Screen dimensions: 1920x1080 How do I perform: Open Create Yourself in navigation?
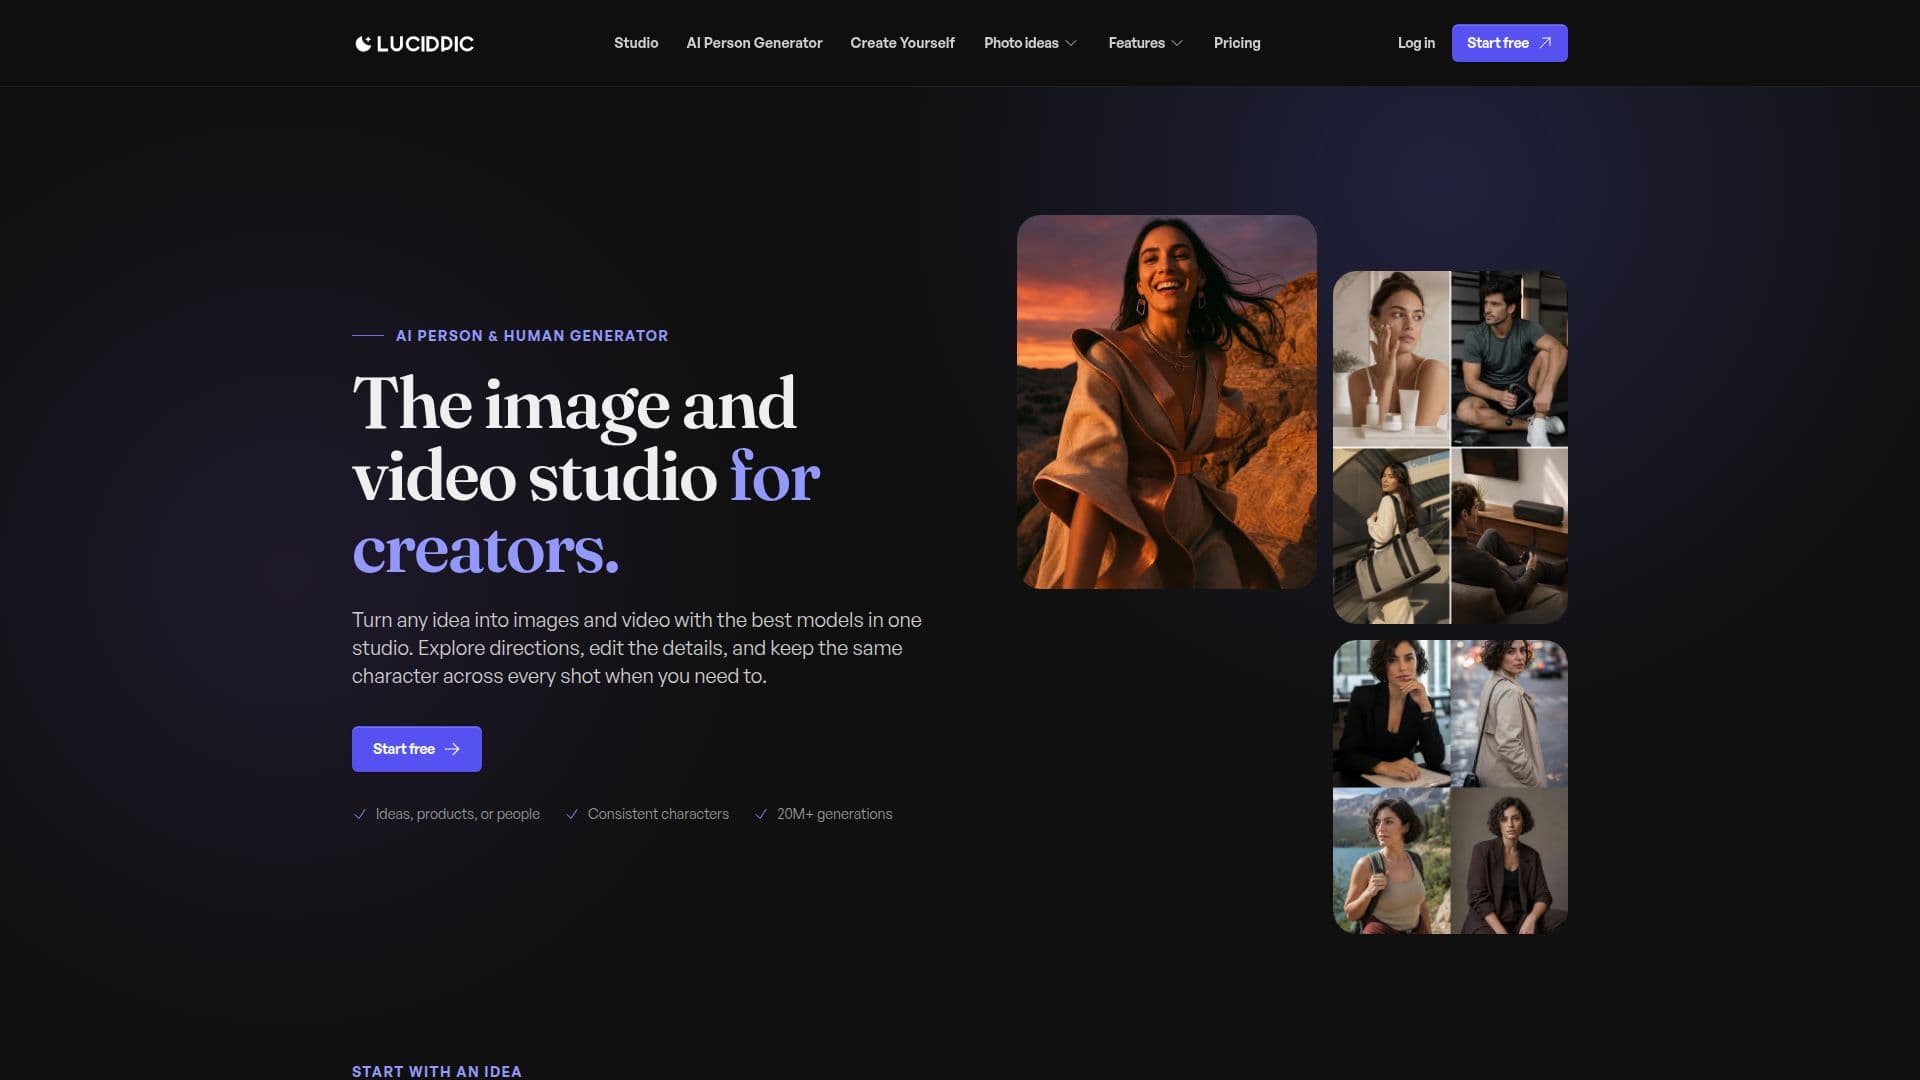click(x=902, y=43)
